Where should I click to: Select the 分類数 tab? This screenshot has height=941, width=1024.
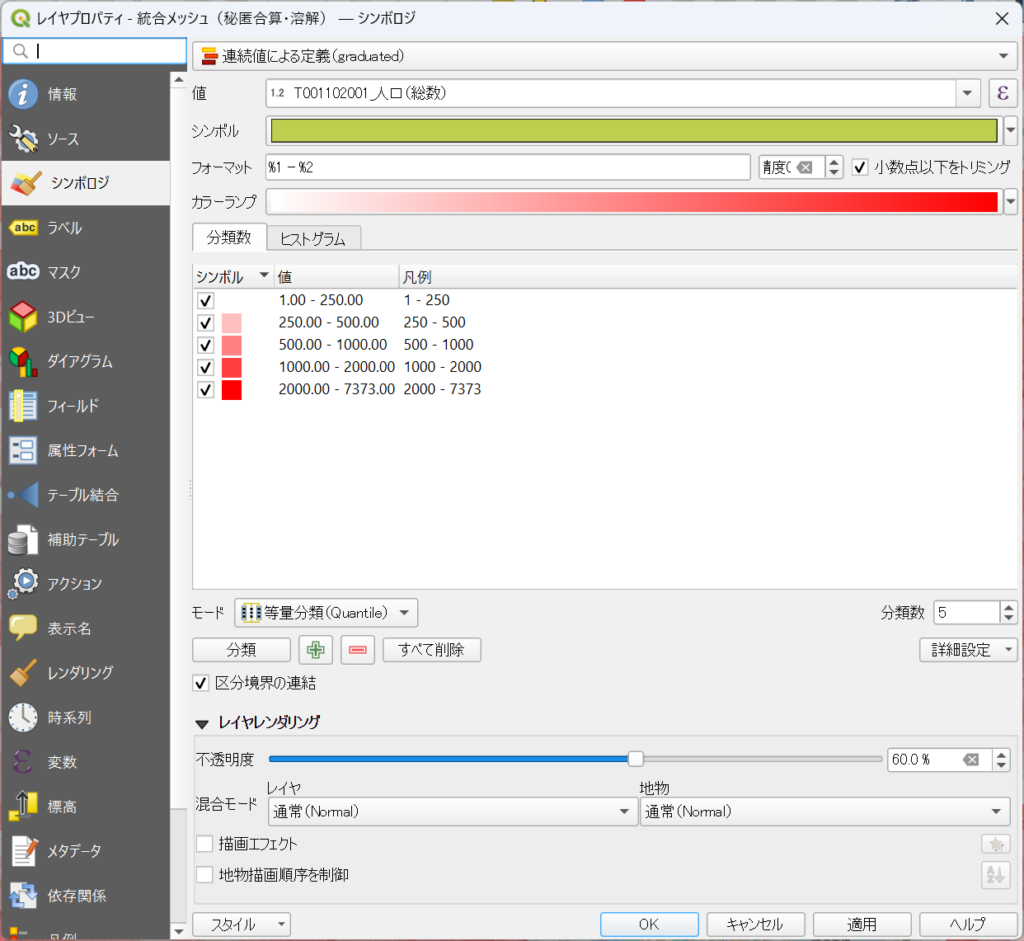click(x=229, y=238)
